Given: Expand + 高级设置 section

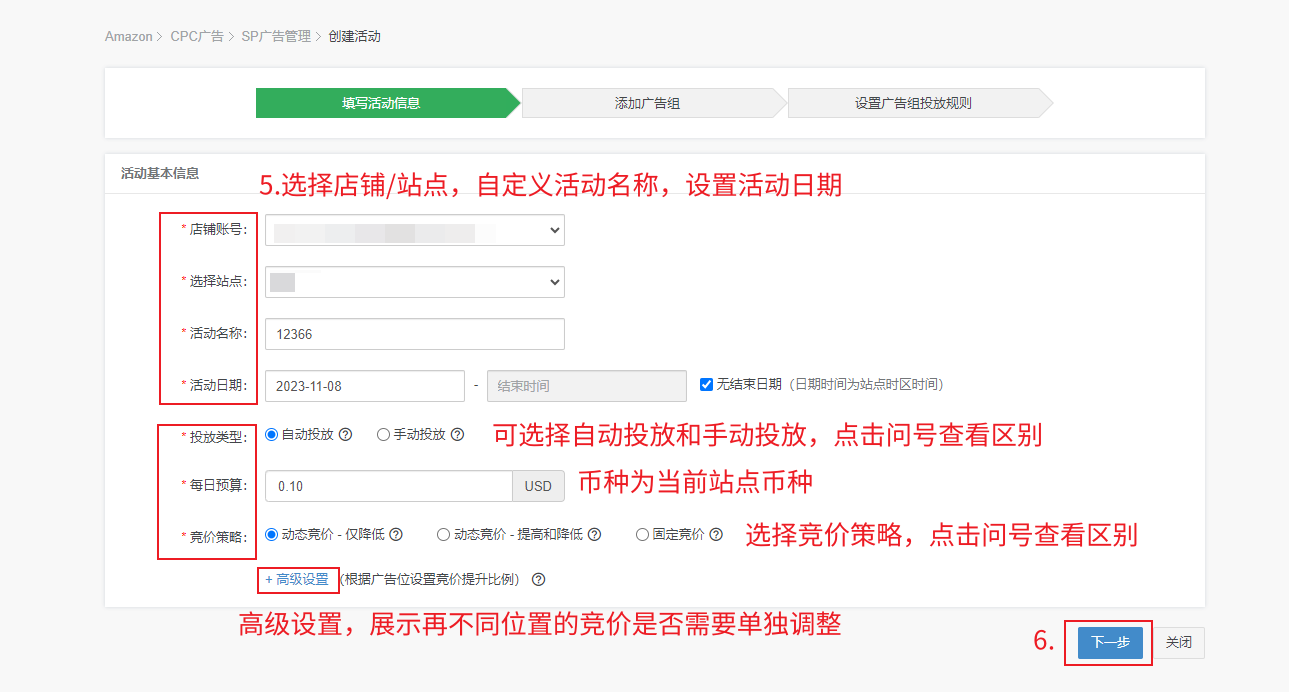Looking at the screenshot, I should [x=297, y=580].
